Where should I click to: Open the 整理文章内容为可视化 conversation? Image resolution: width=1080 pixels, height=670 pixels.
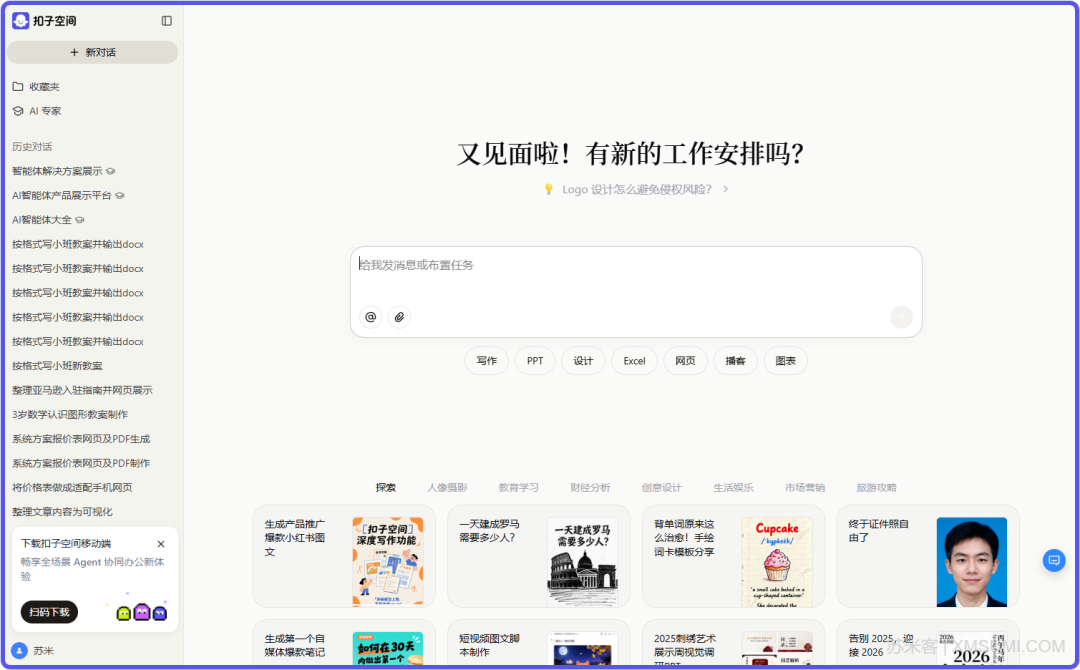point(62,512)
